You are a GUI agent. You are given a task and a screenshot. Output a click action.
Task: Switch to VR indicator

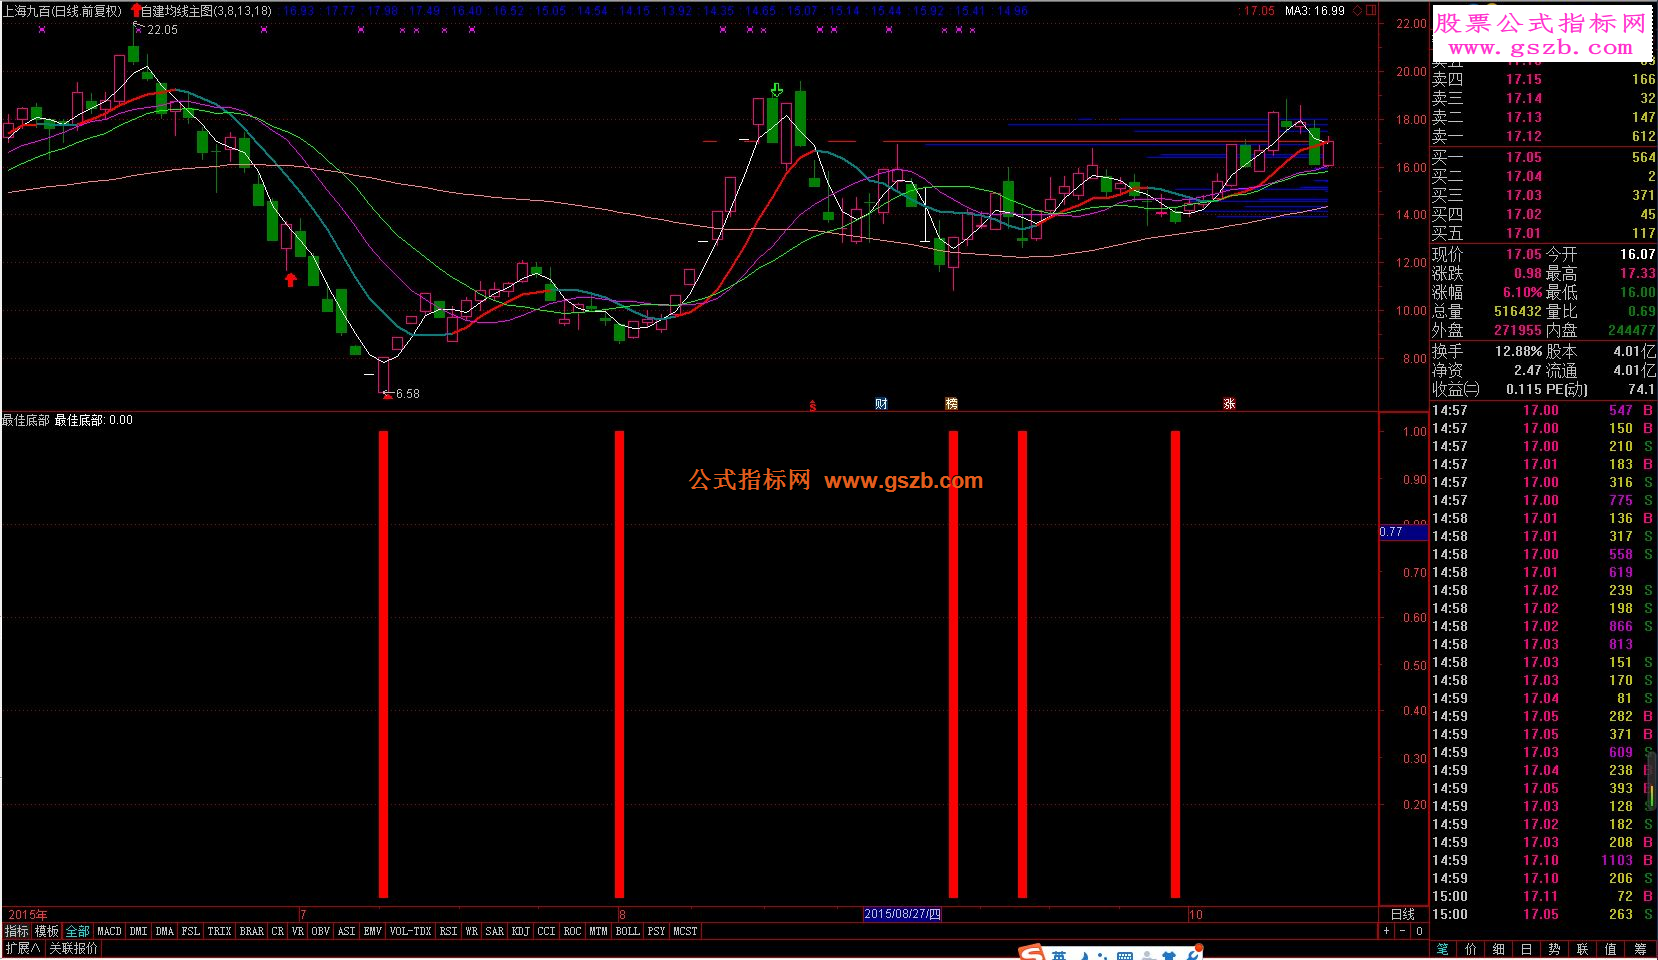[x=298, y=931]
